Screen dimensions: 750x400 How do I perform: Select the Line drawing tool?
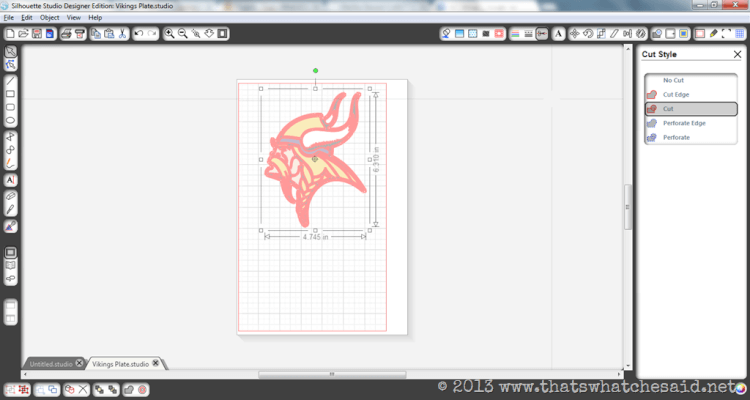[x=11, y=80]
